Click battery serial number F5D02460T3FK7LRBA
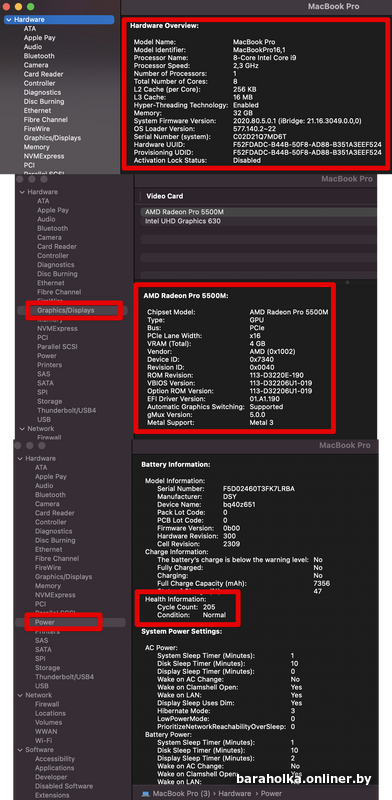Screen dimensions: 392x800 pyautogui.click(x=259, y=489)
